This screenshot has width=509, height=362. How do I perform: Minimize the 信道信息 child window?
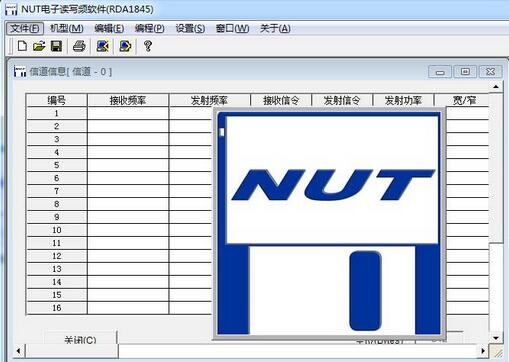(x=440, y=72)
